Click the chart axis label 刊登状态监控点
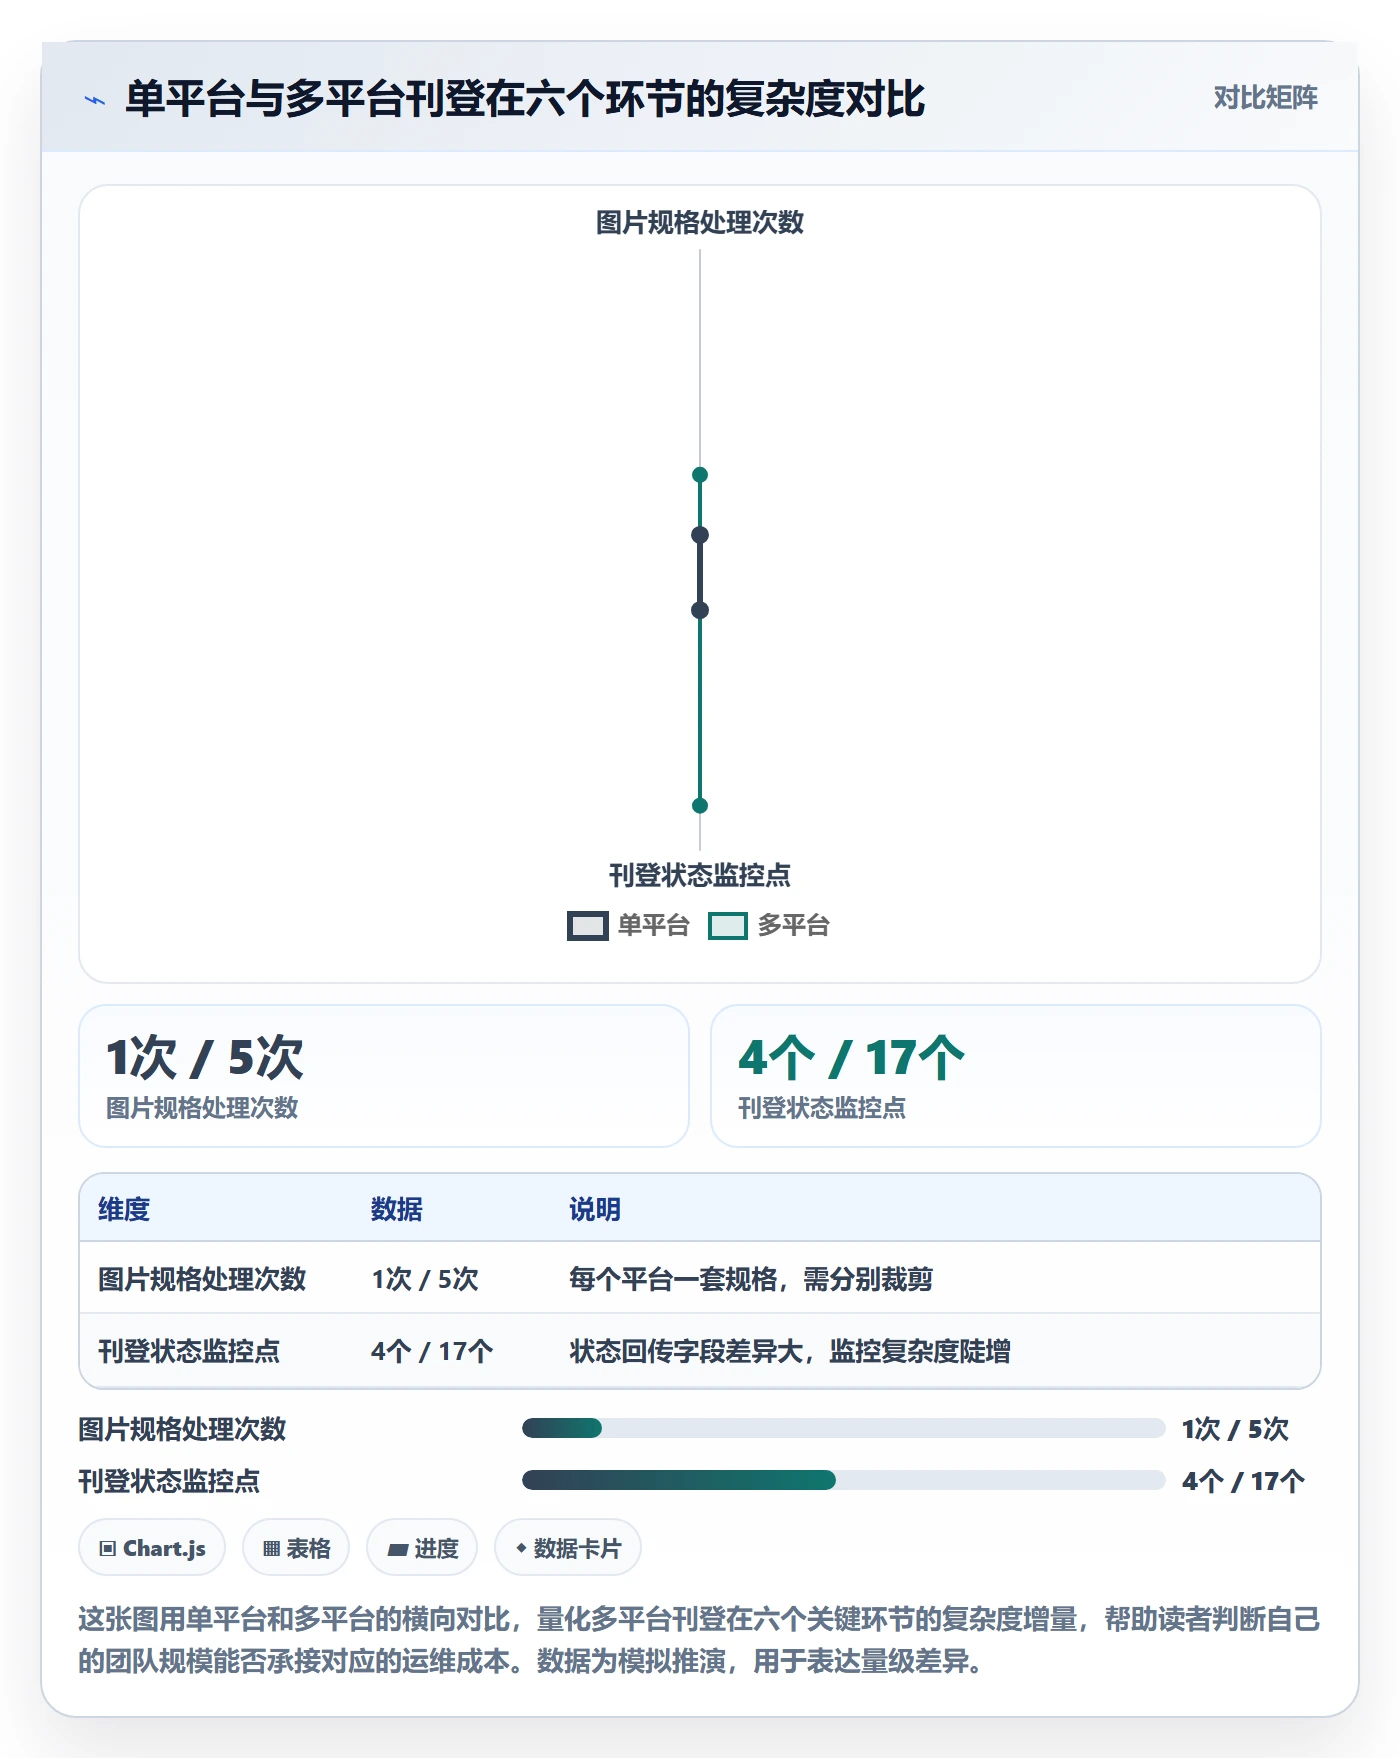This screenshot has height=1758, width=1400. point(700,876)
